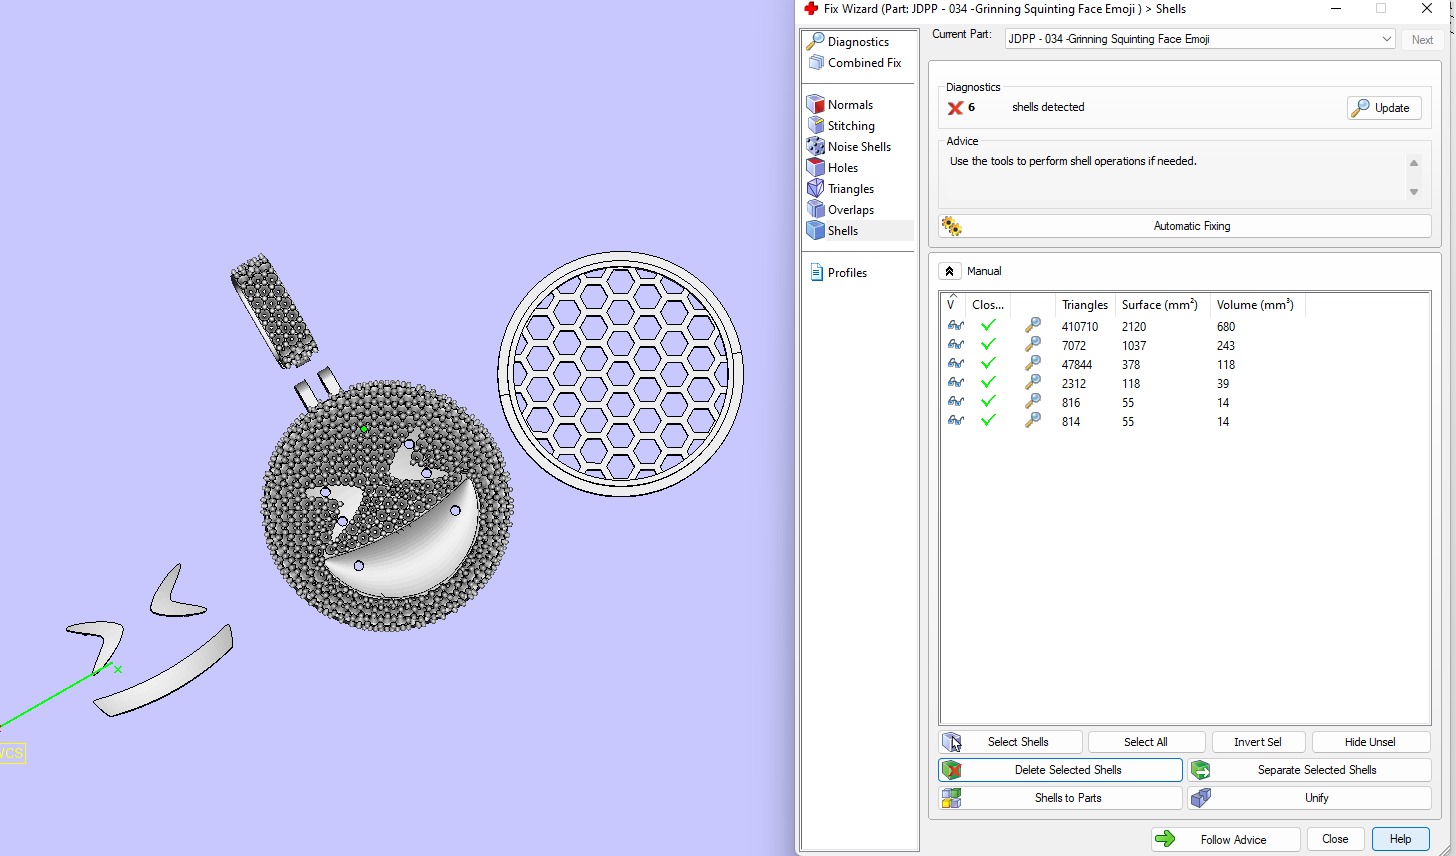Zoom to the 814-triangle shell using its magnifier
This screenshot has width=1456, height=856.
tap(1033, 421)
